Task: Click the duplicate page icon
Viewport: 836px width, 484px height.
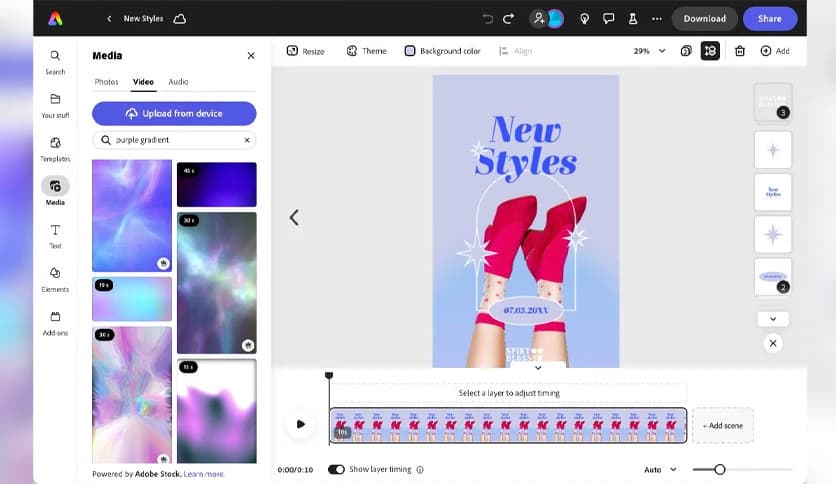Action: (x=686, y=51)
